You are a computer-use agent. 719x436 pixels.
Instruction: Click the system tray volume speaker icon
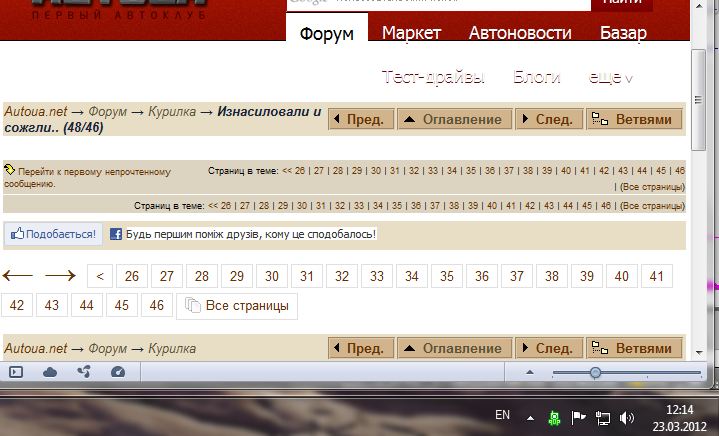pyautogui.click(x=627, y=417)
